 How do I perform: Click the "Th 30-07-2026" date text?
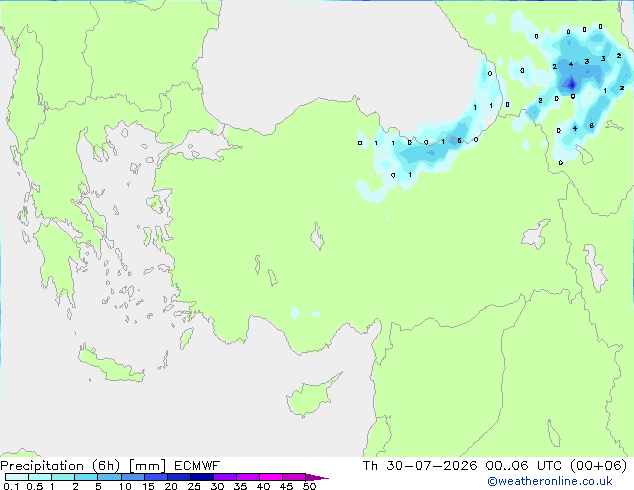[420, 466]
